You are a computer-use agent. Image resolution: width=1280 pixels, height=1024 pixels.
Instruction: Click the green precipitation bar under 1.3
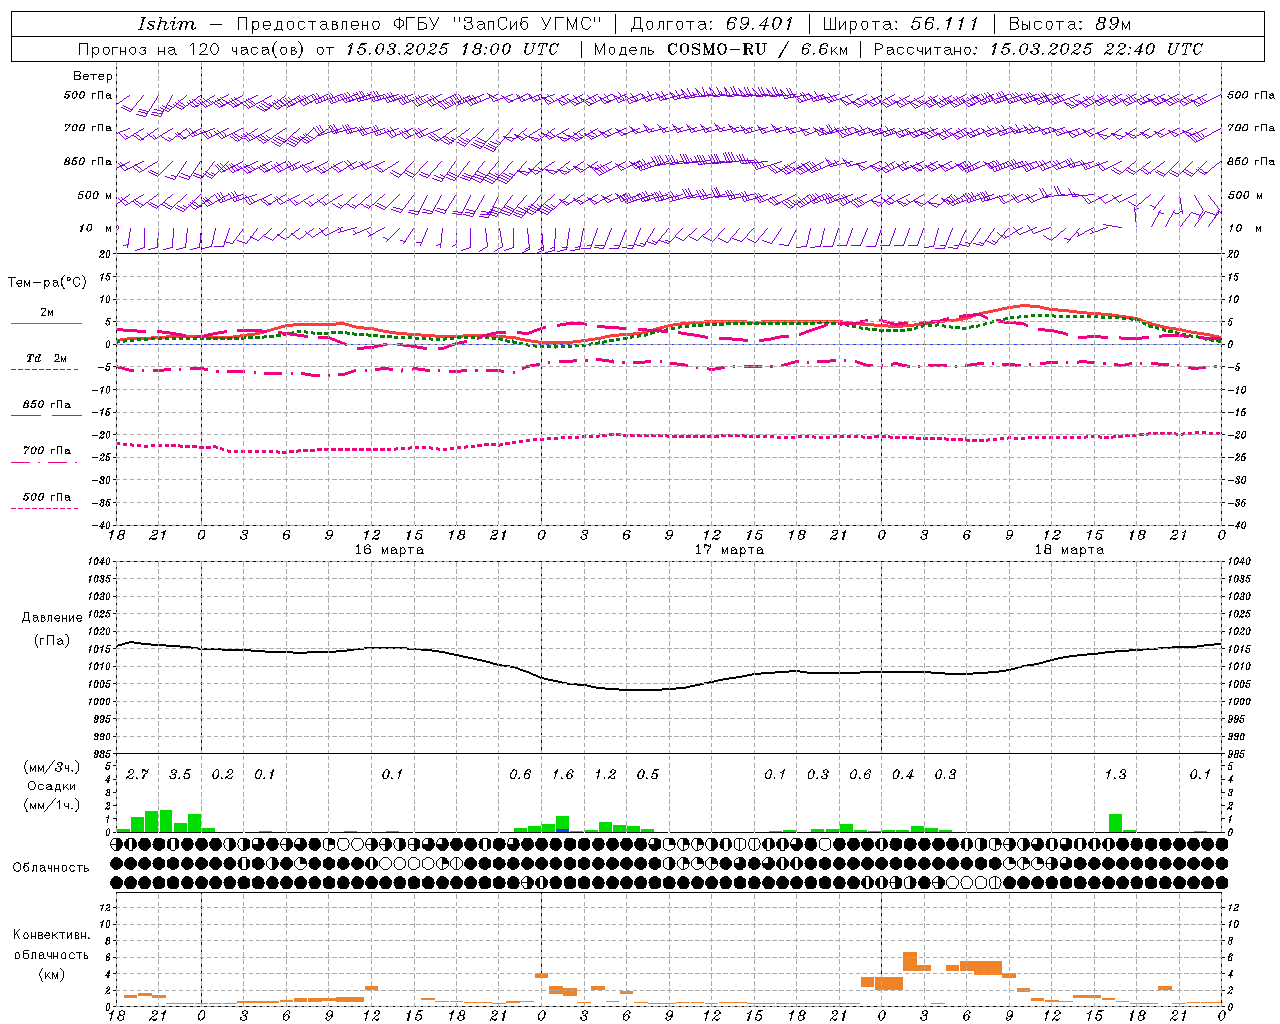click(x=1115, y=823)
